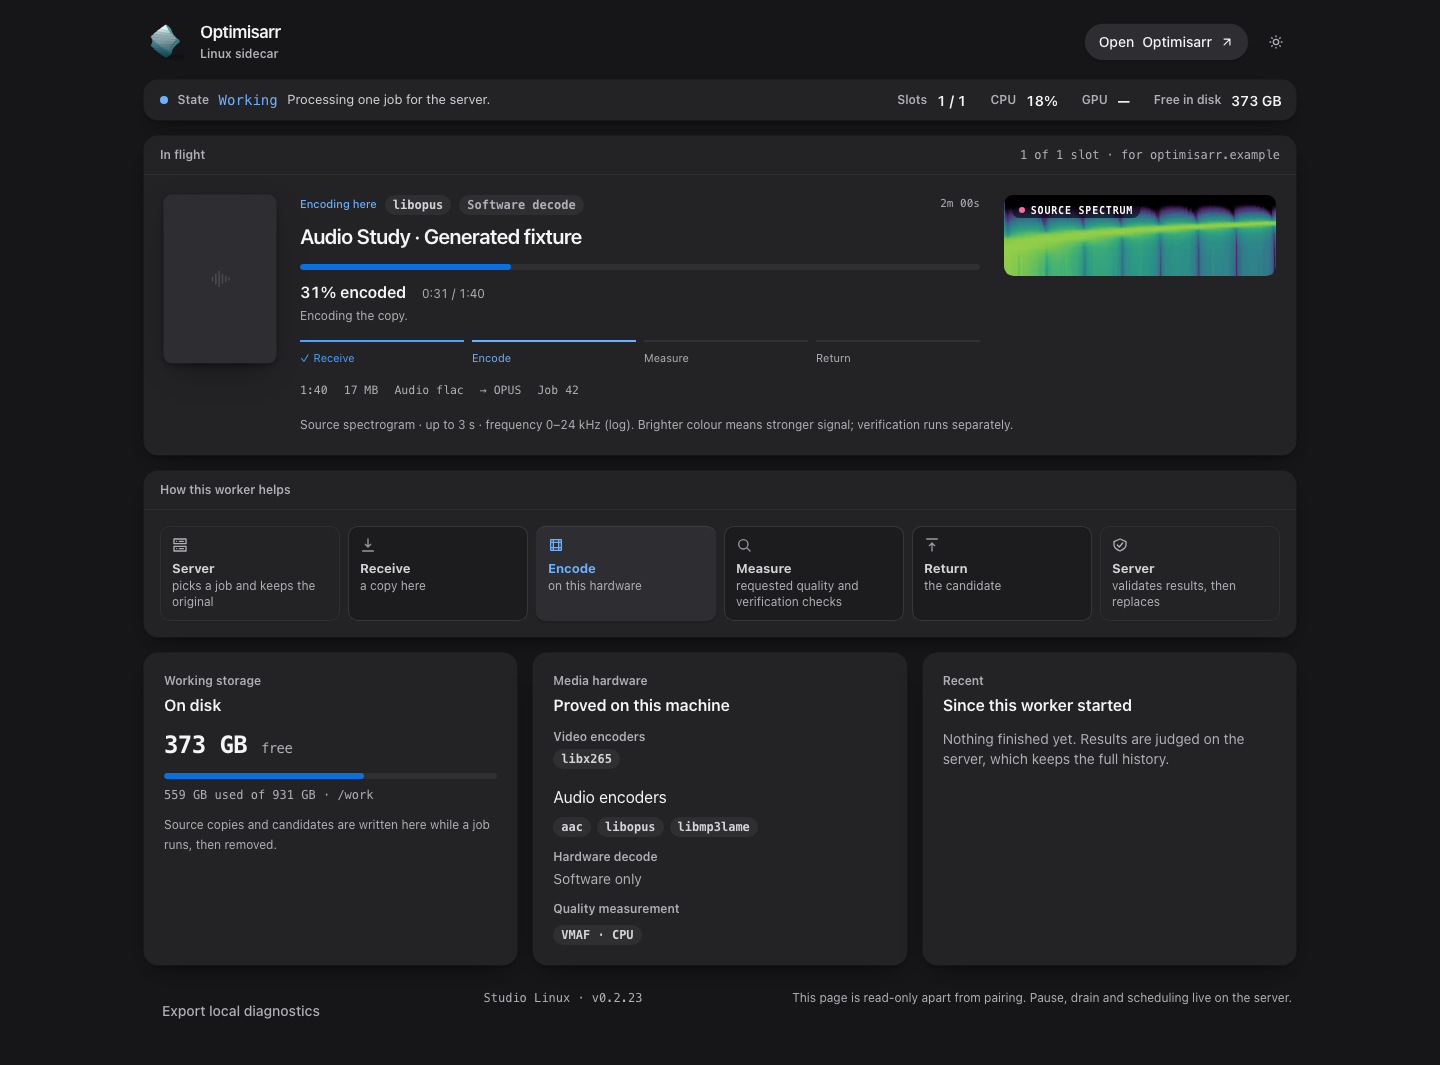This screenshot has width=1440, height=1065.
Task: Click the download icon on the 'a copy here' card
Action: pyautogui.click(x=368, y=545)
